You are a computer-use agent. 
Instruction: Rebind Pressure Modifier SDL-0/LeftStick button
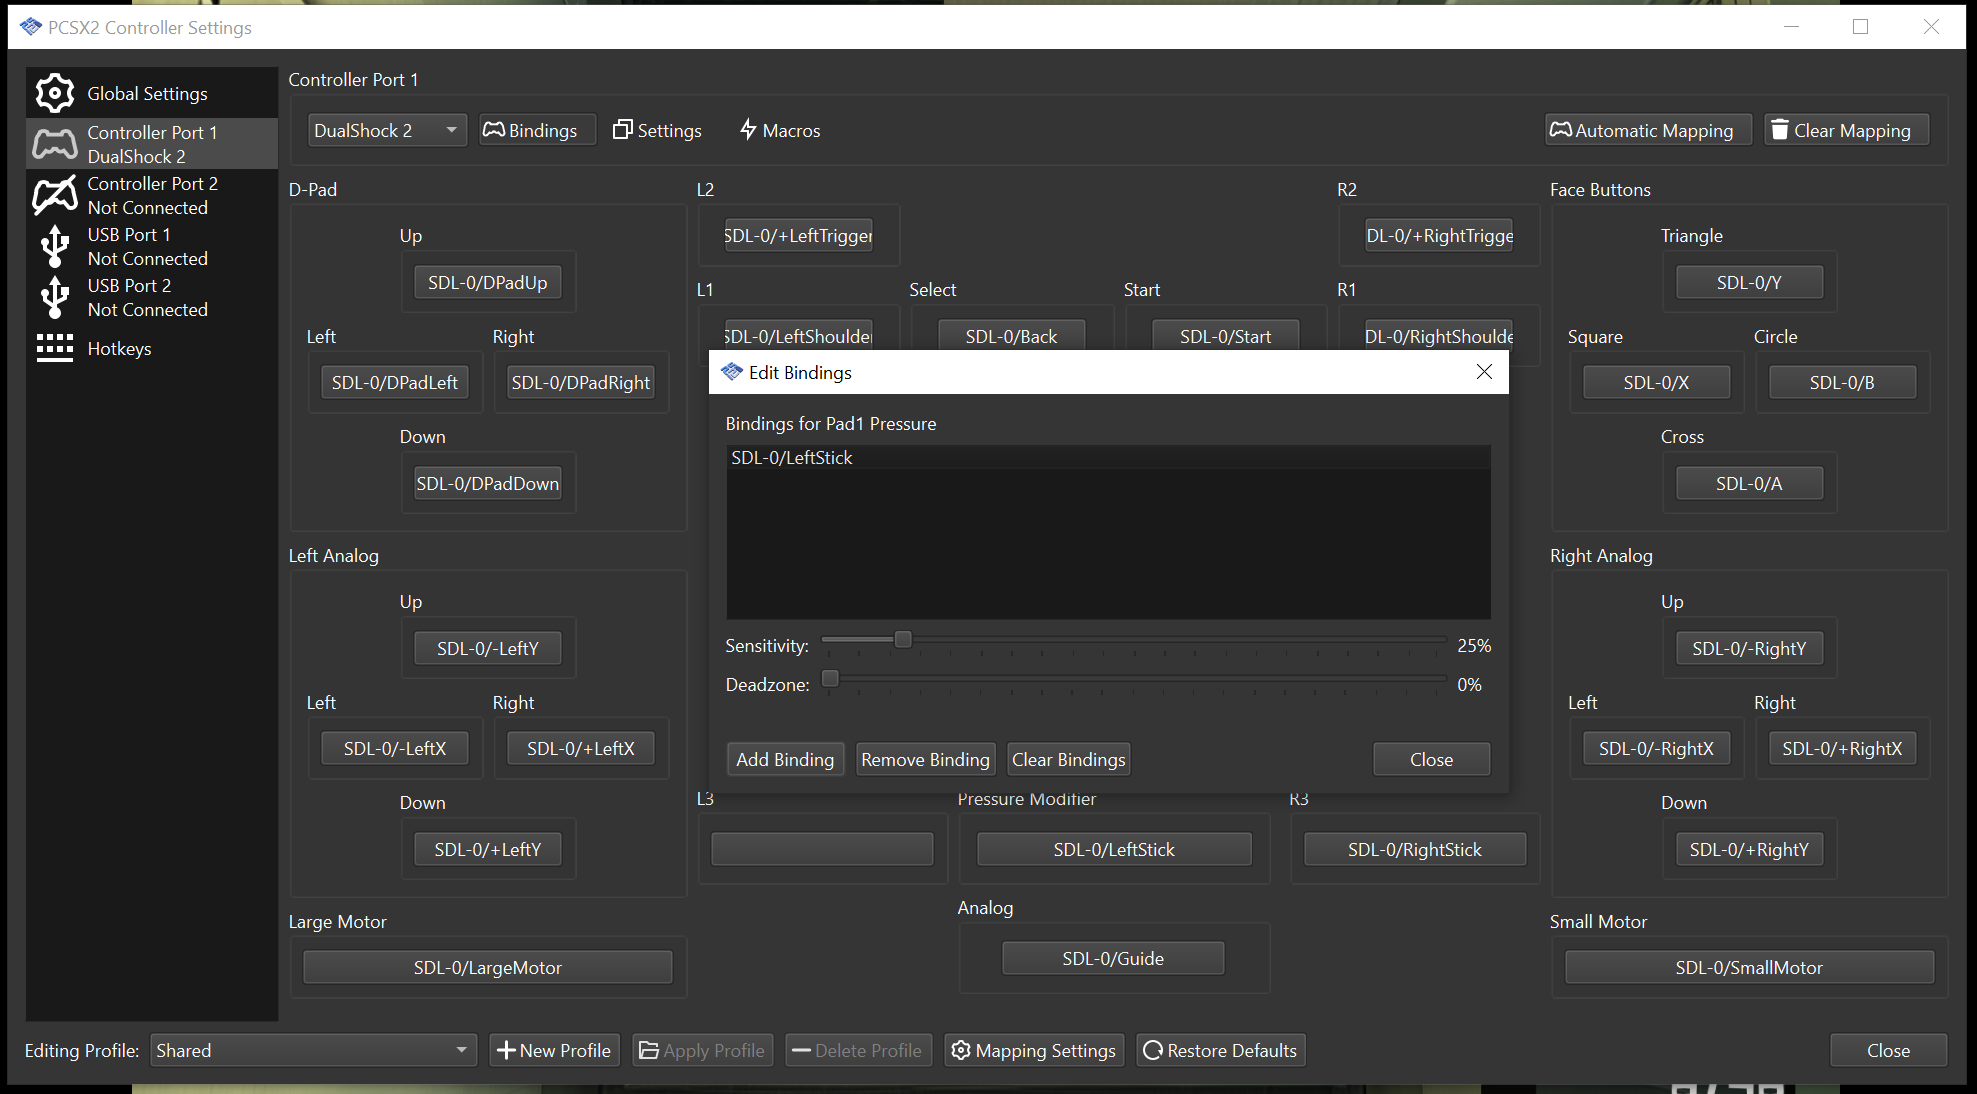[x=1114, y=849]
